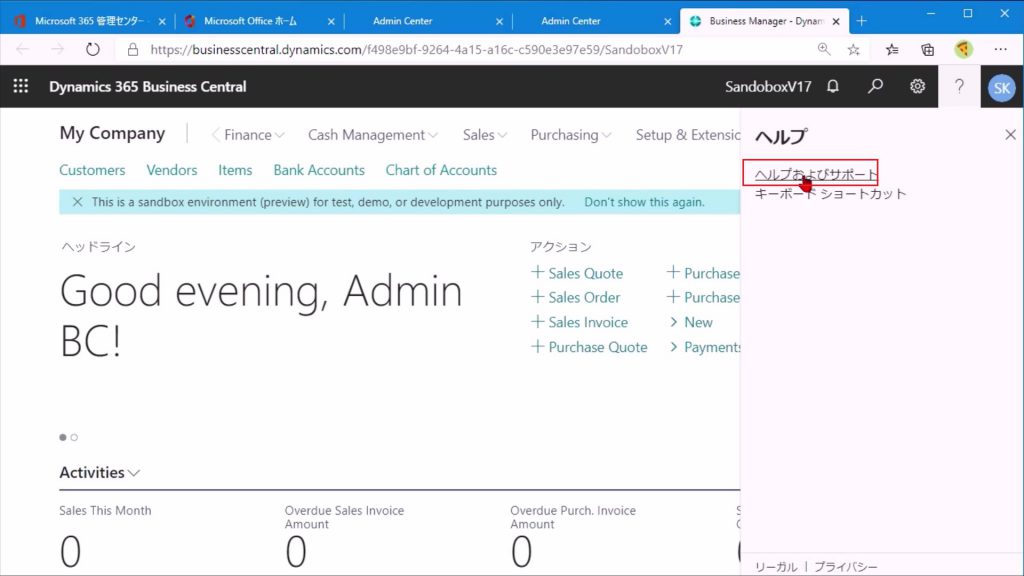Open the browser settings and more menu

(1000, 50)
